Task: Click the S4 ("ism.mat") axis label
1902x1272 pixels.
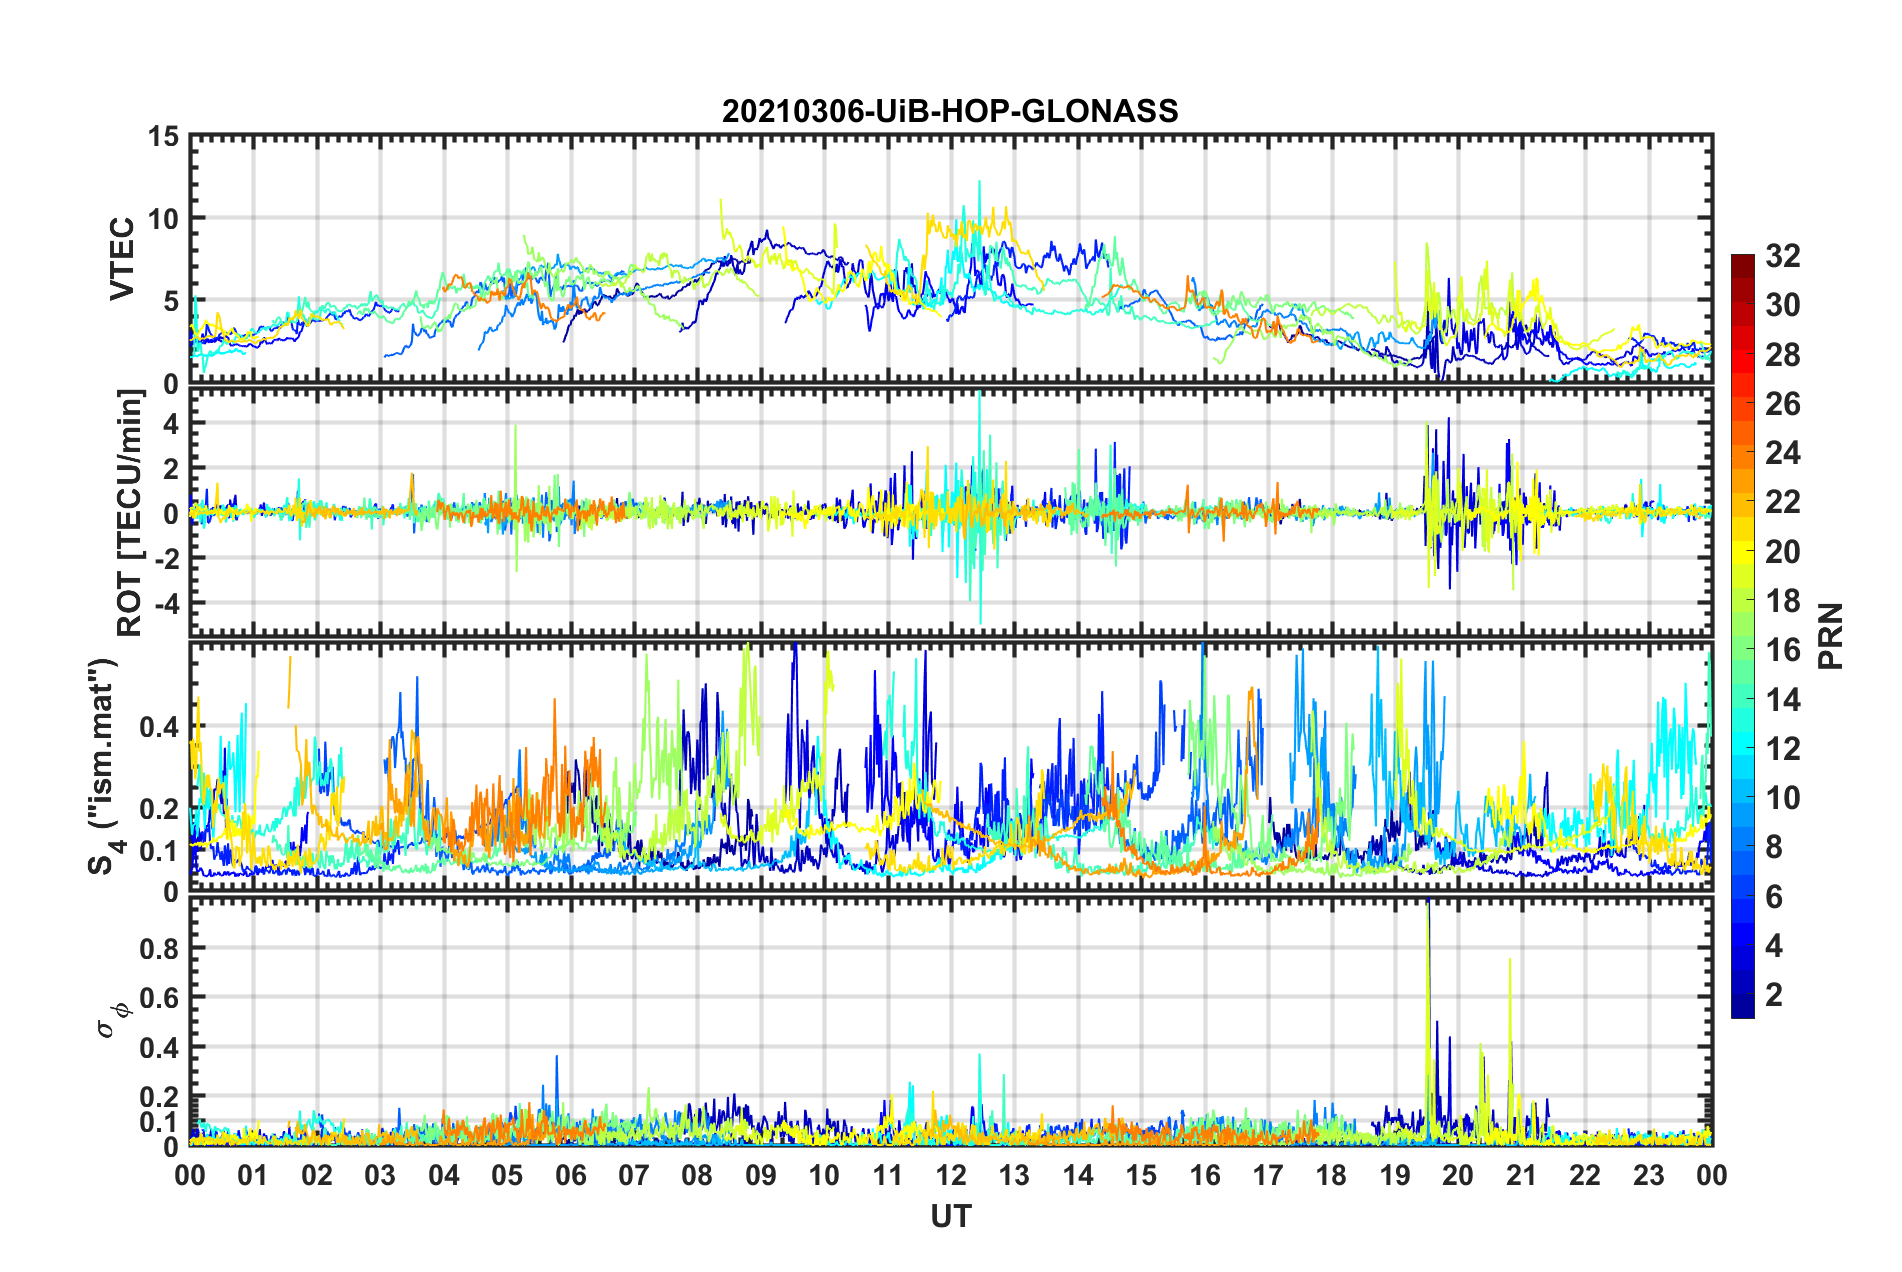Action: (103, 766)
